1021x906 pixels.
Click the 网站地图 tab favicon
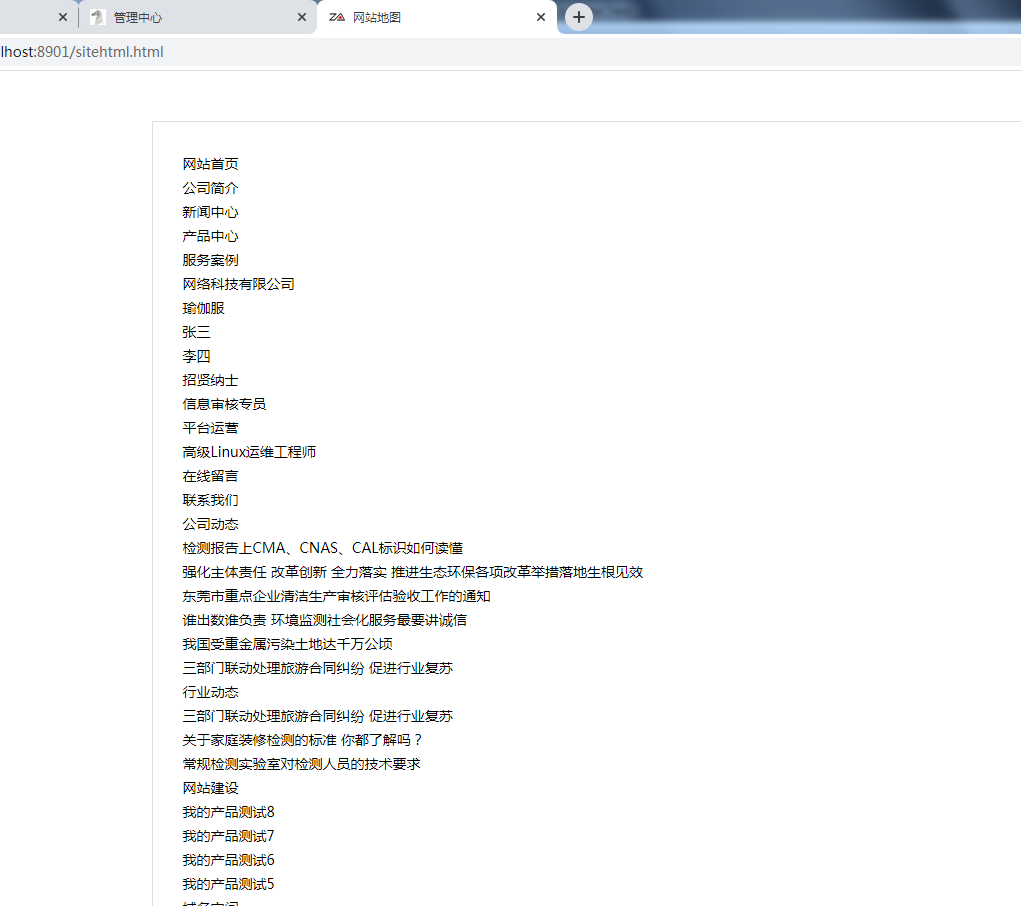pos(337,17)
